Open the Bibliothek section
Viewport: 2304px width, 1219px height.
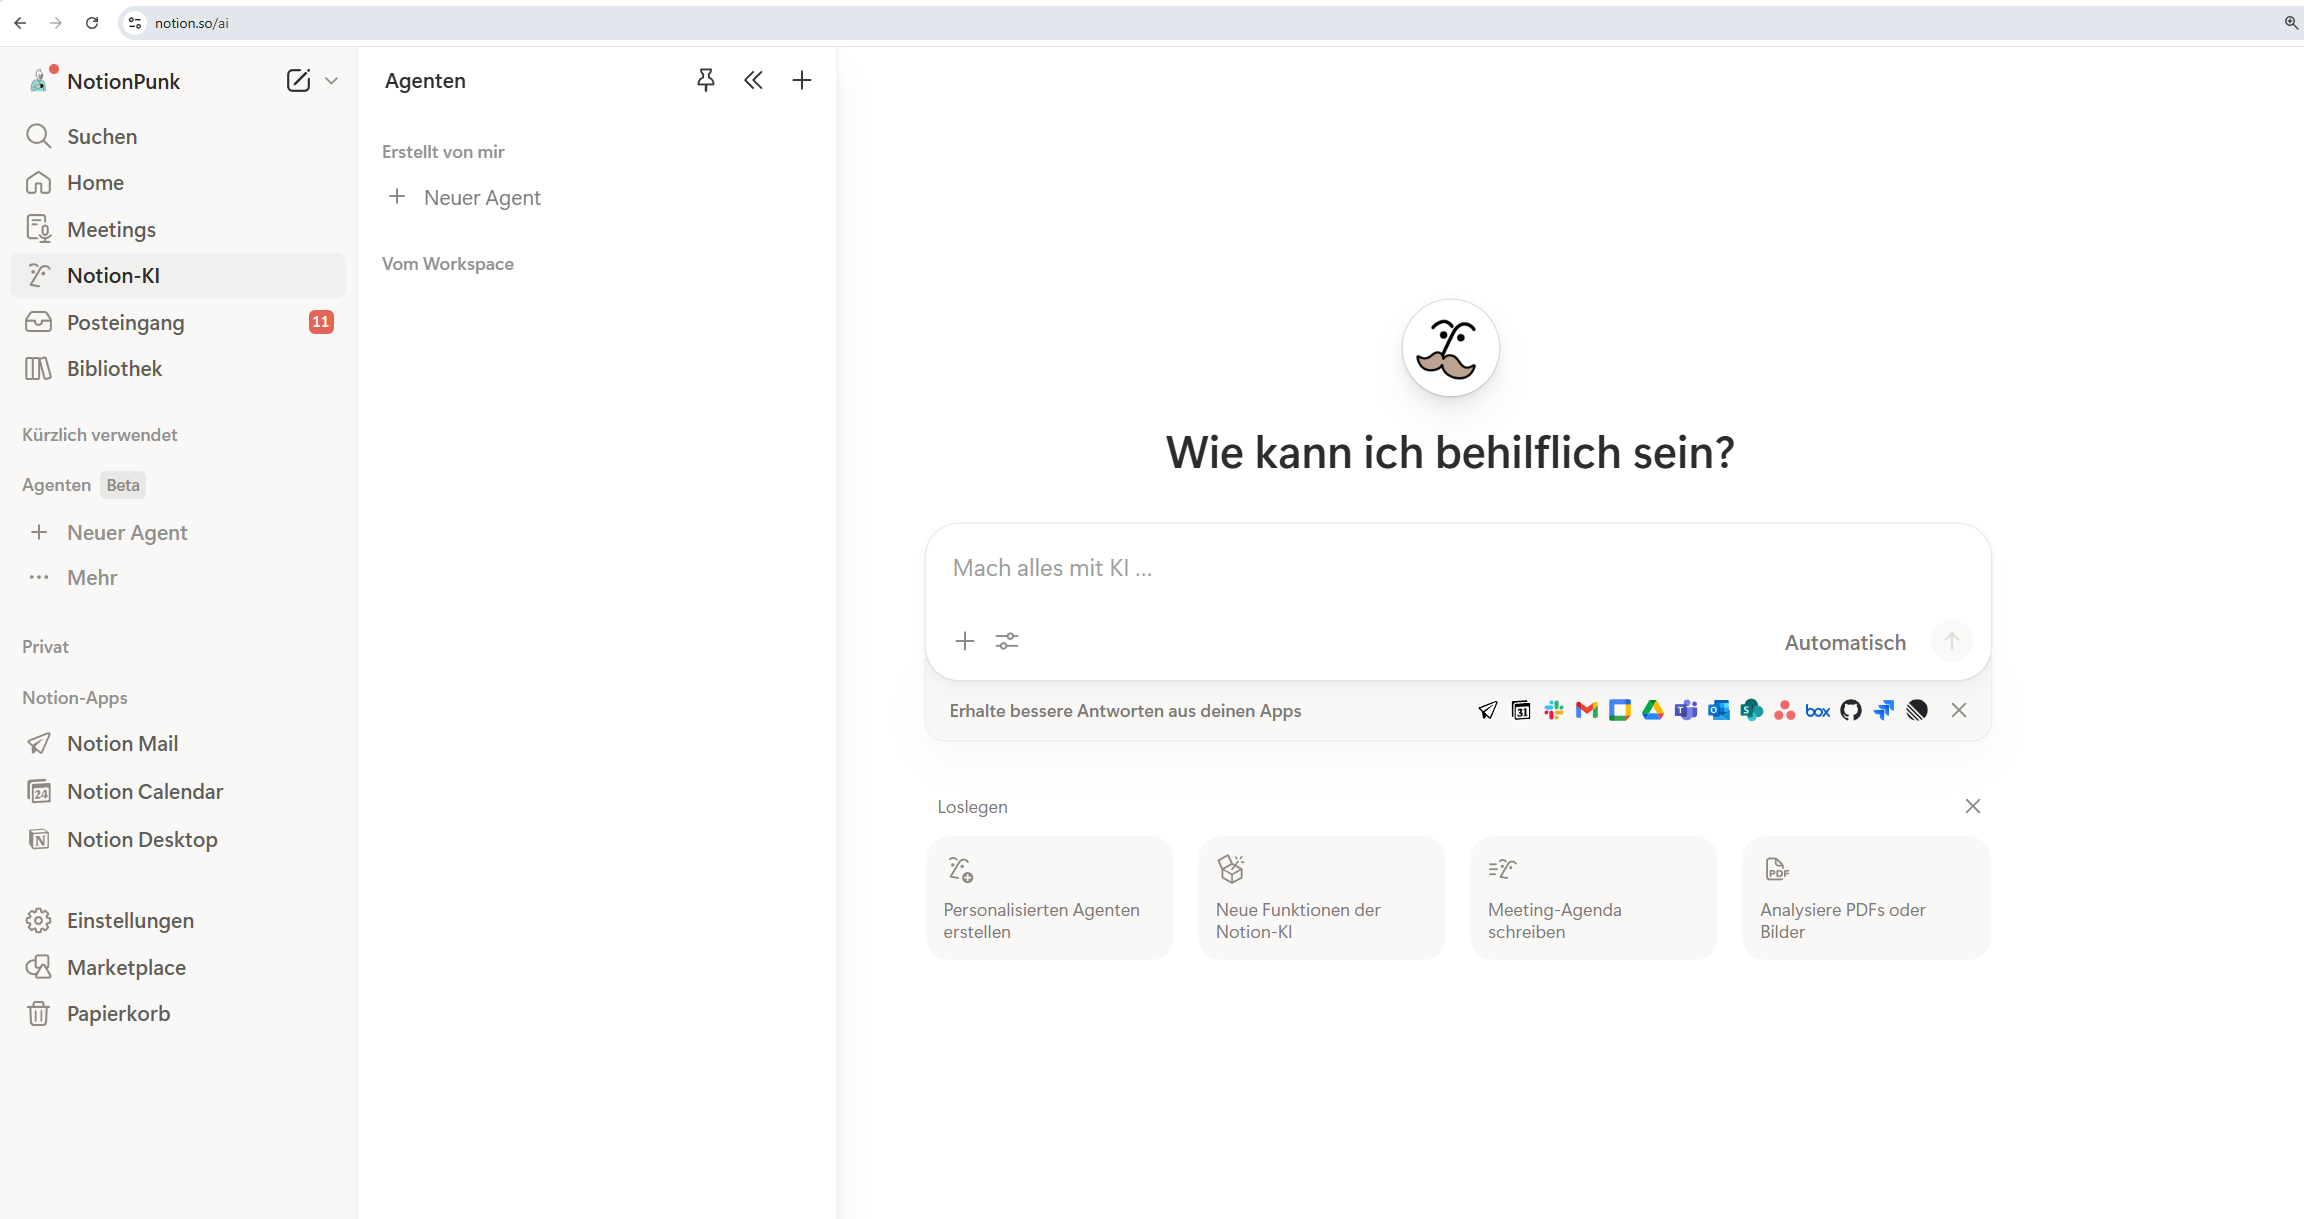(x=114, y=368)
